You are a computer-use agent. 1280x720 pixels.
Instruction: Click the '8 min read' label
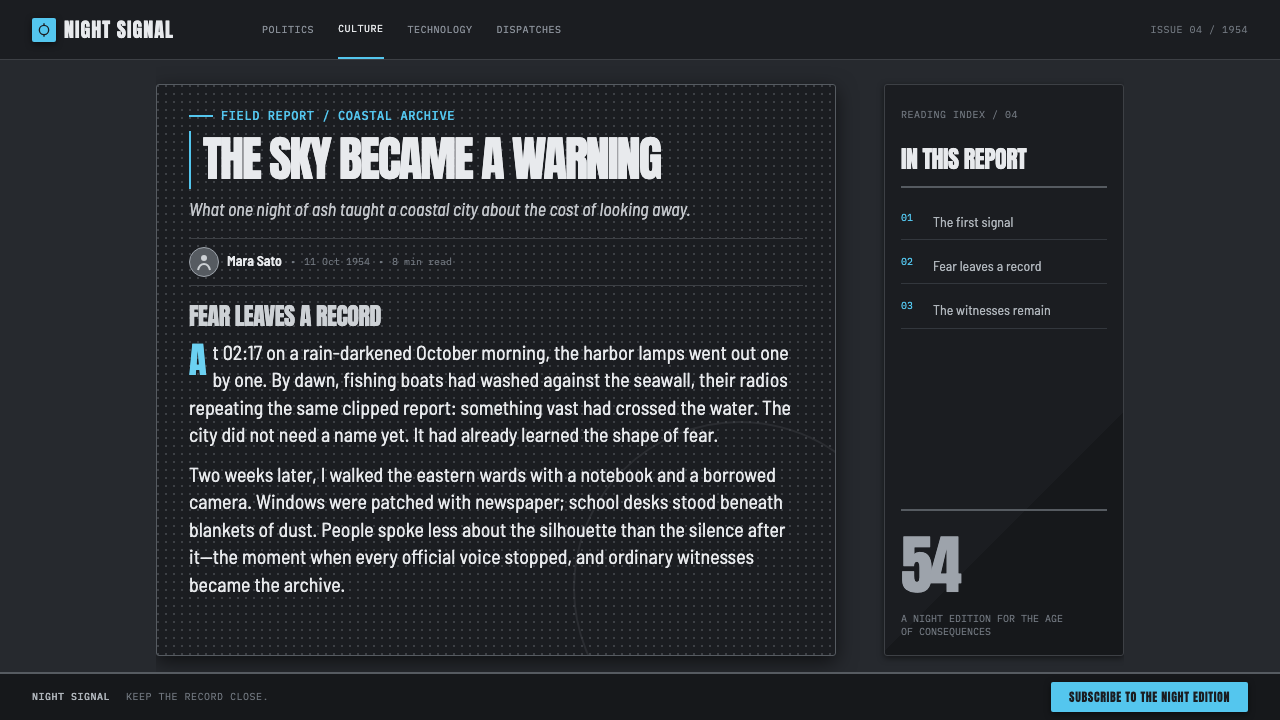[x=422, y=262]
